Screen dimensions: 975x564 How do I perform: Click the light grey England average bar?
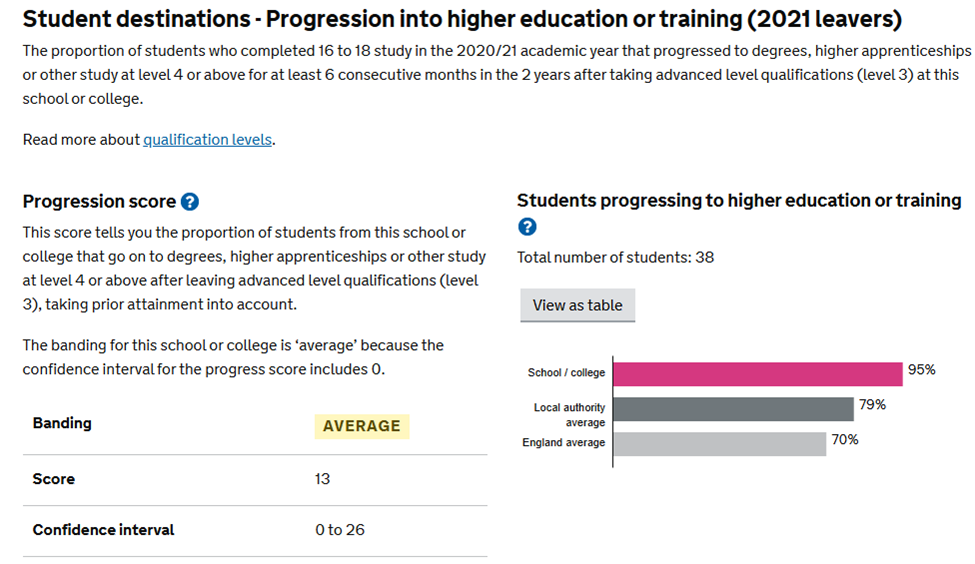[x=719, y=443]
